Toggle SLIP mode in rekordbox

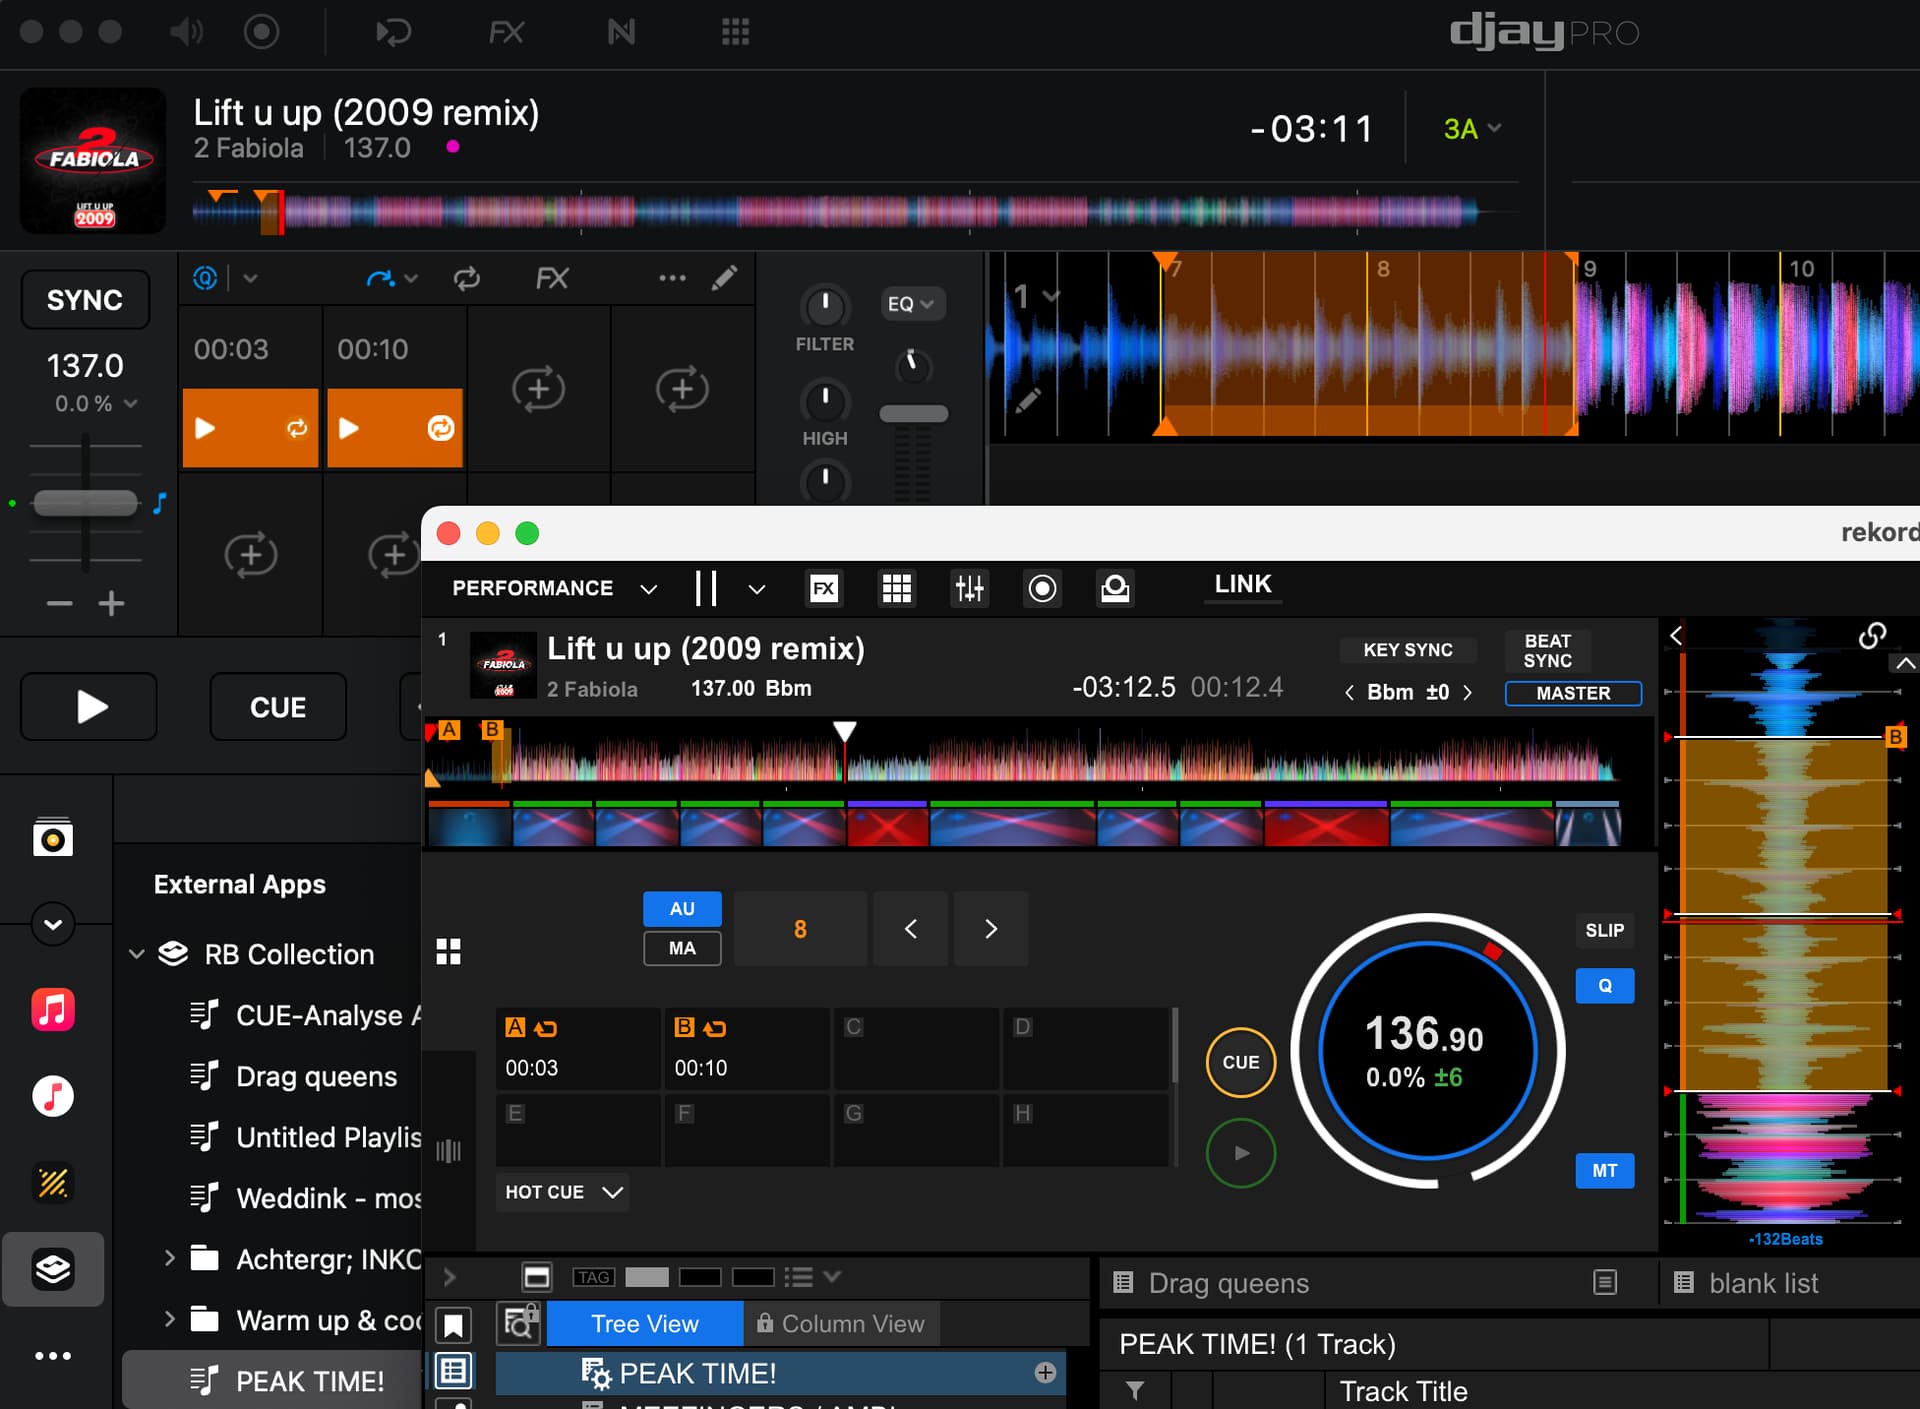(x=1605, y=930)
